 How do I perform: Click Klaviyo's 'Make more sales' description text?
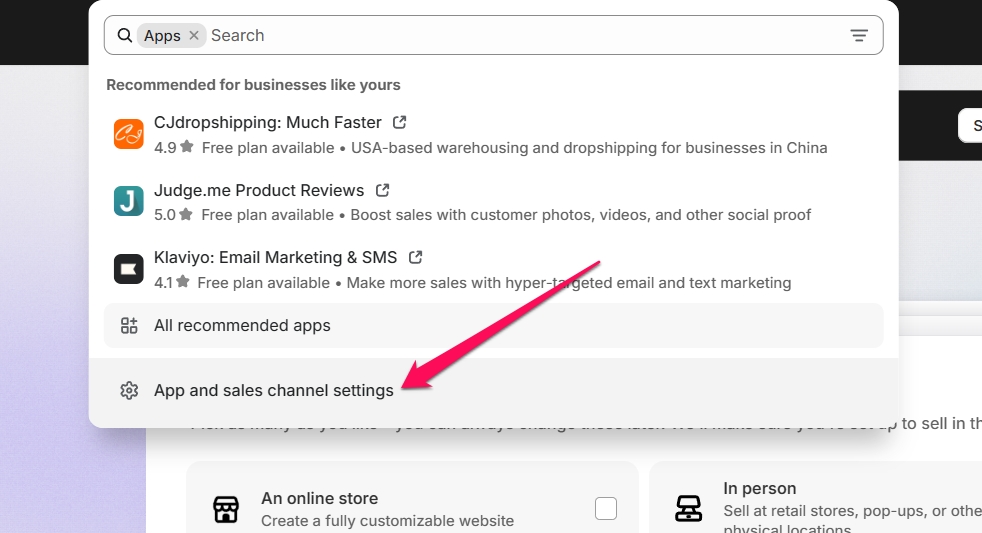[569, 282]
